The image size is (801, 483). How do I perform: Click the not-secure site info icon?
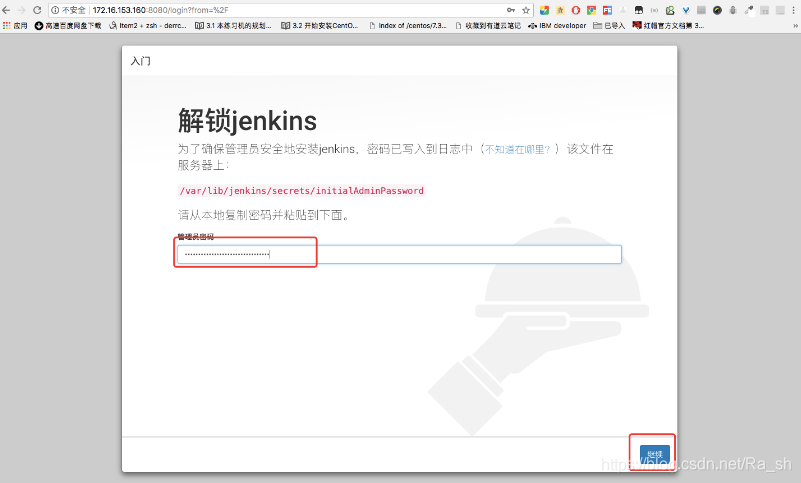pos(55,10)
